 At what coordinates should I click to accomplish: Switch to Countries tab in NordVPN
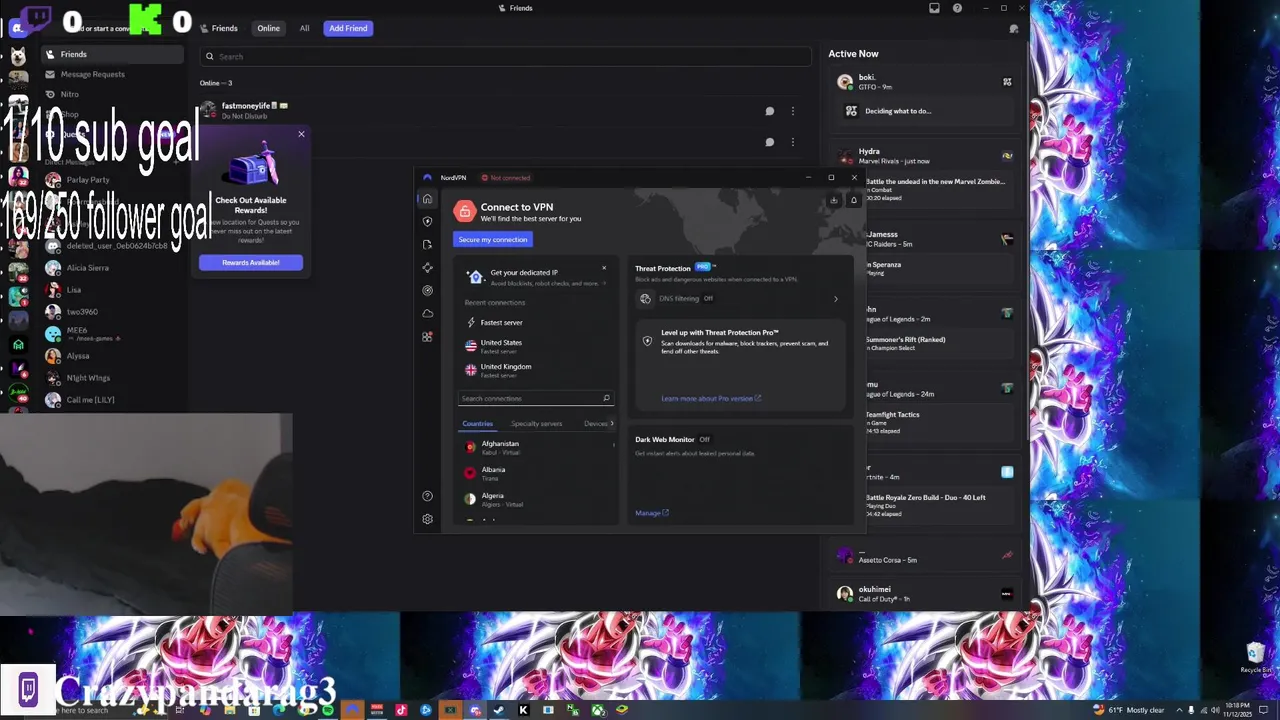[478, 424]
